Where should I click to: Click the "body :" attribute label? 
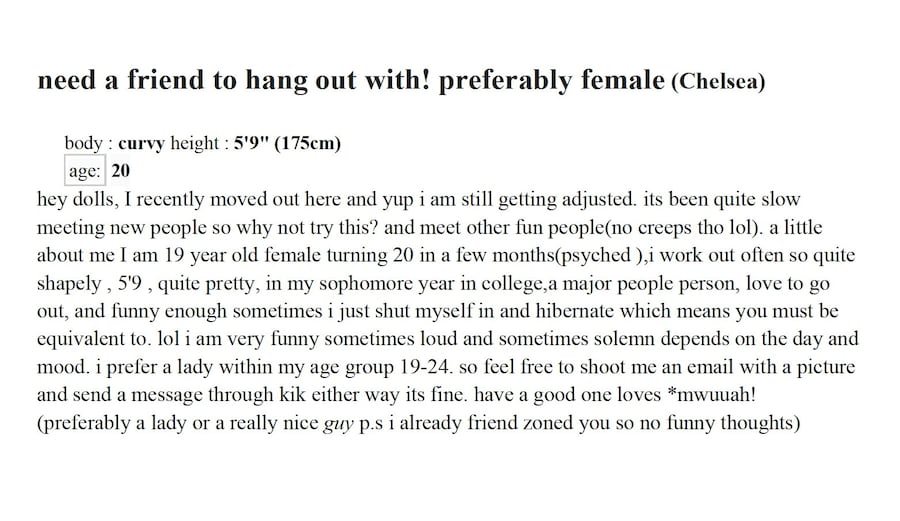[x=88, y=143]
